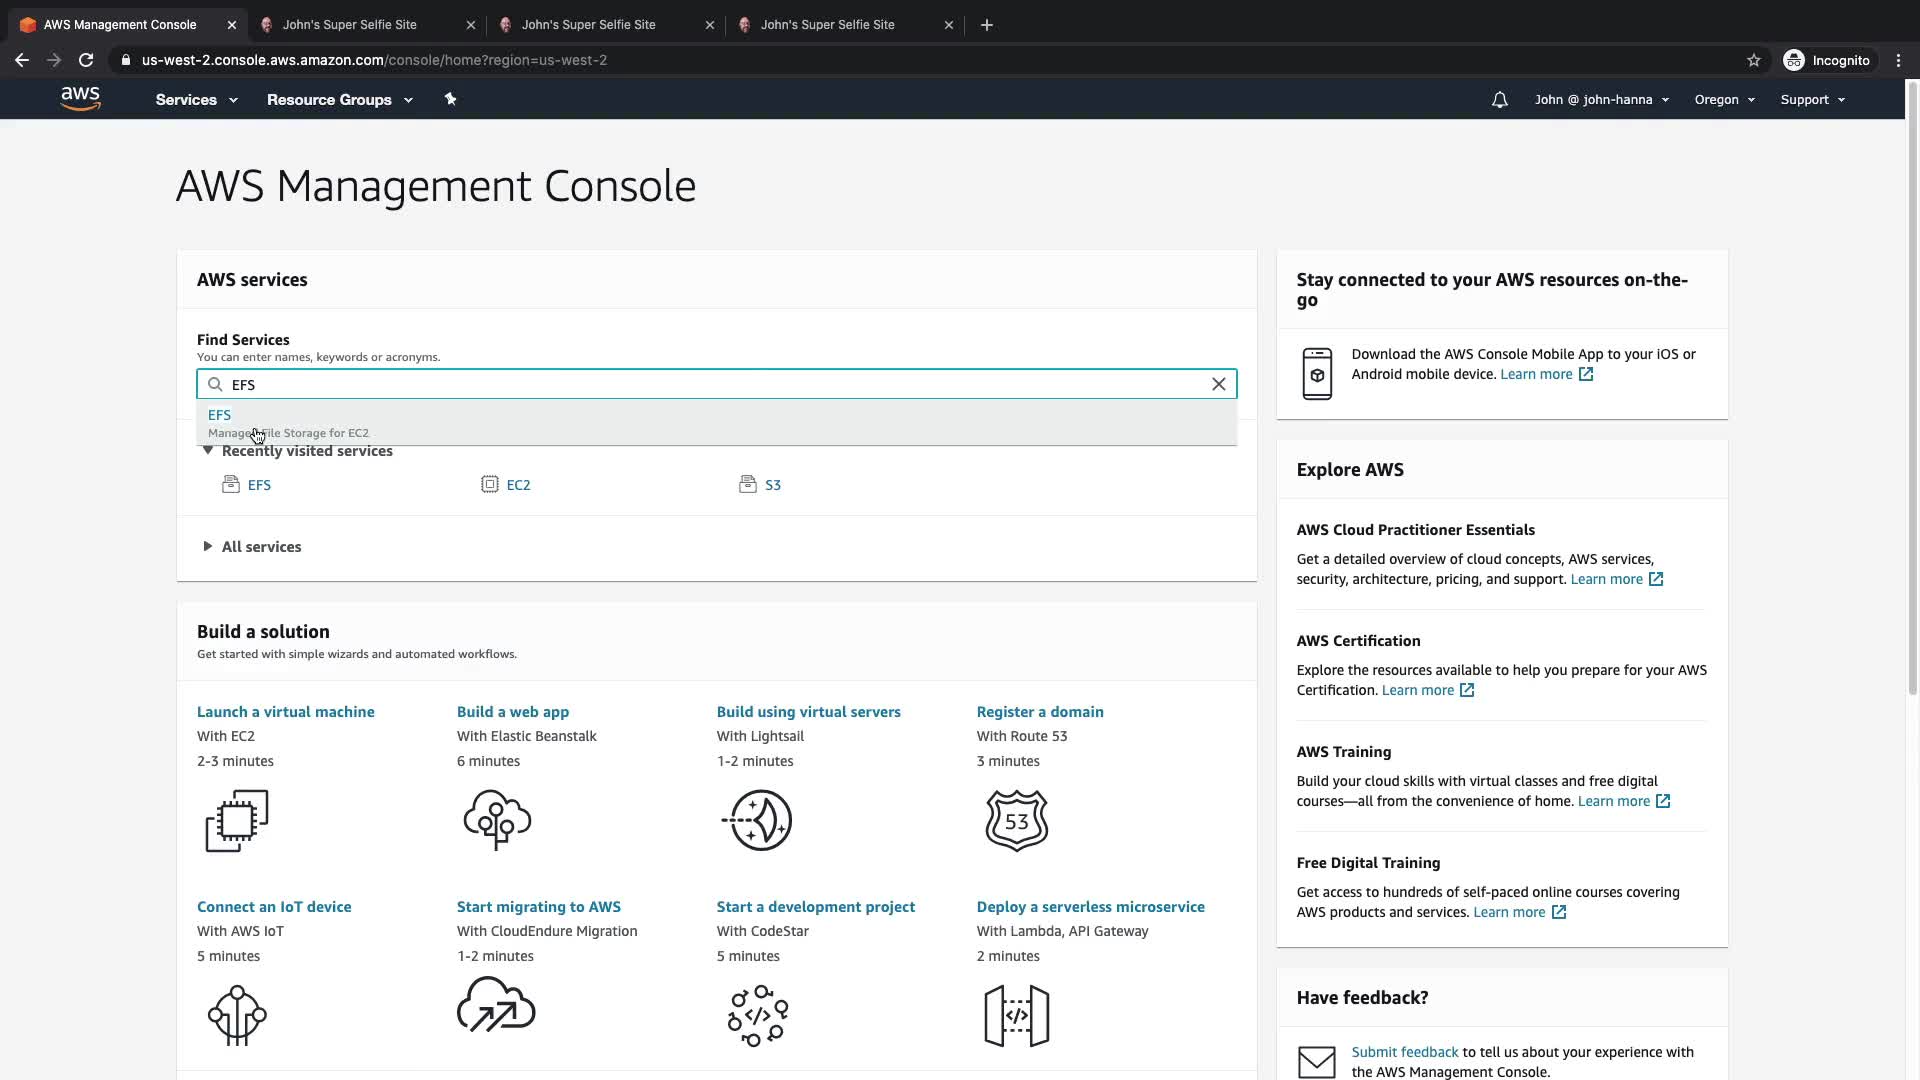Click inside the Find Services search box
Screen dimensions: 1920x1080
point(700,384)
